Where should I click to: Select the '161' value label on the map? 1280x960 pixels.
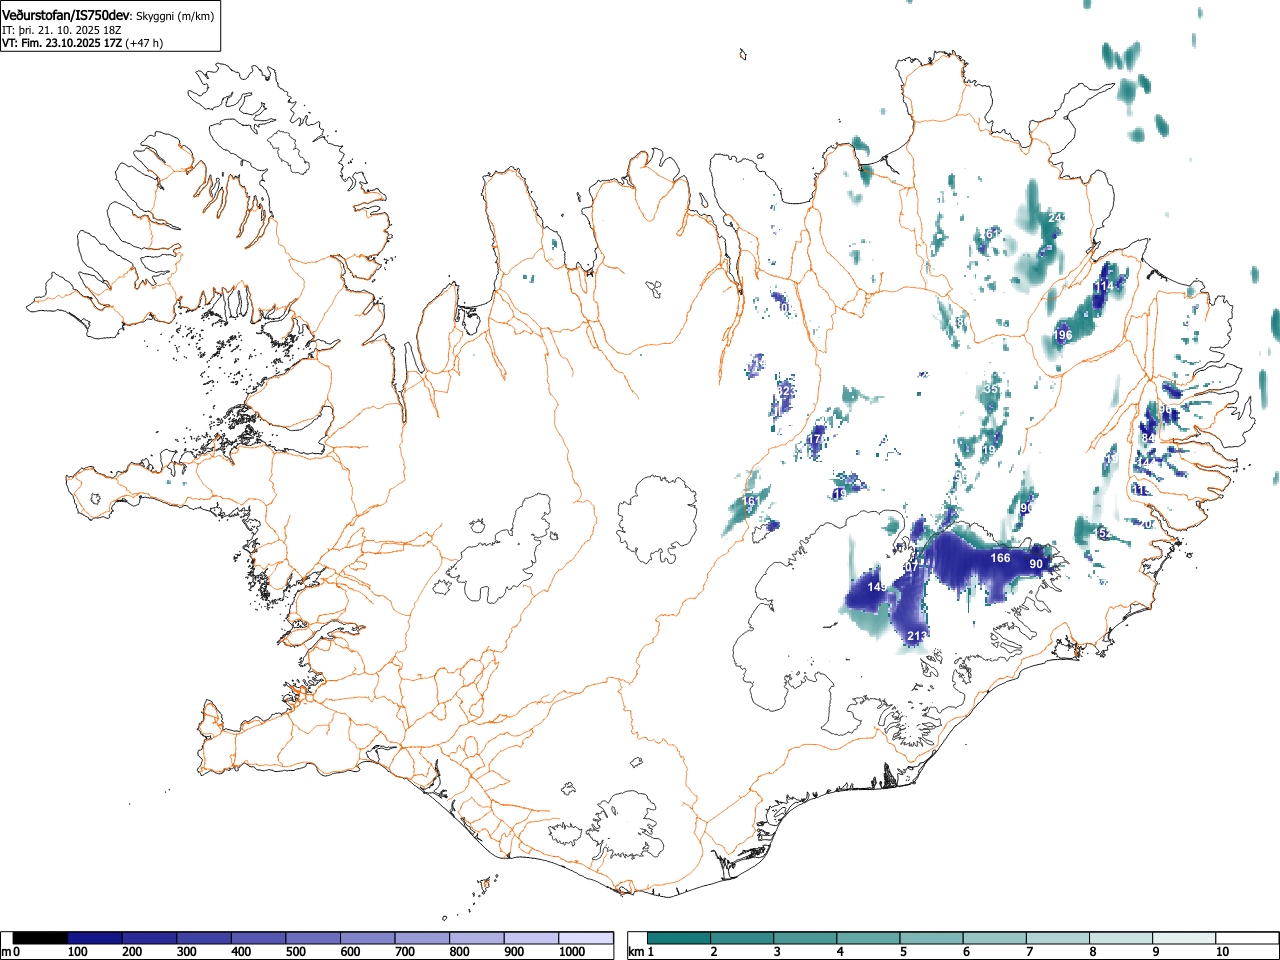(x=751, y=501)
